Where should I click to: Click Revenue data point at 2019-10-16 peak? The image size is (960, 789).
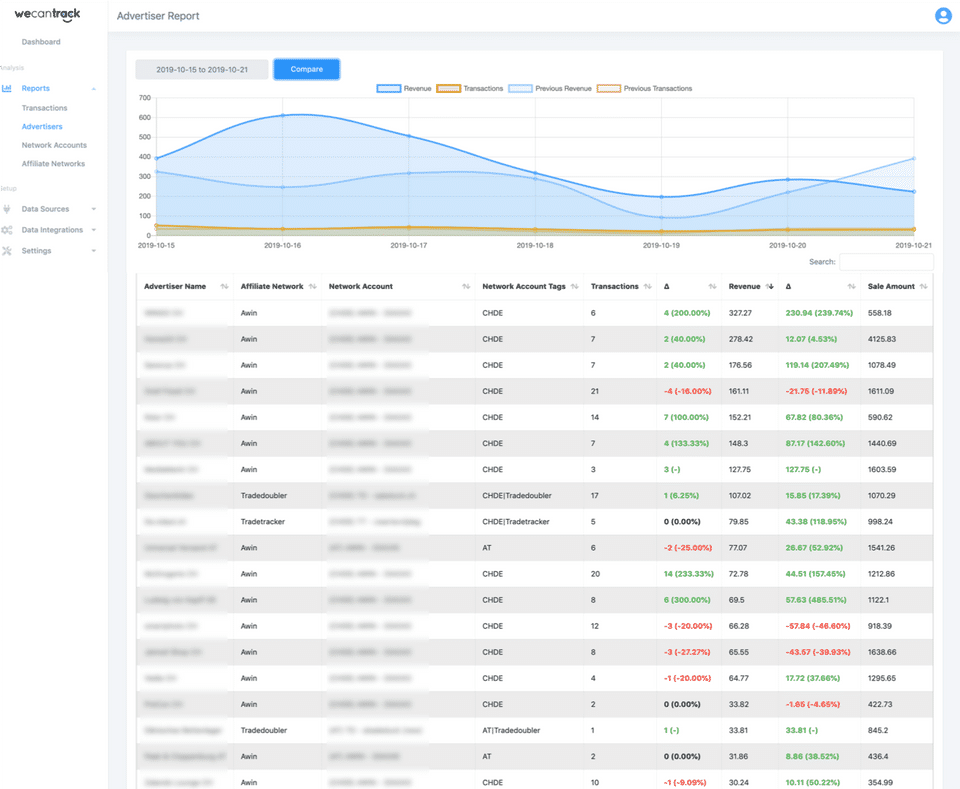(x=282, y=115)
